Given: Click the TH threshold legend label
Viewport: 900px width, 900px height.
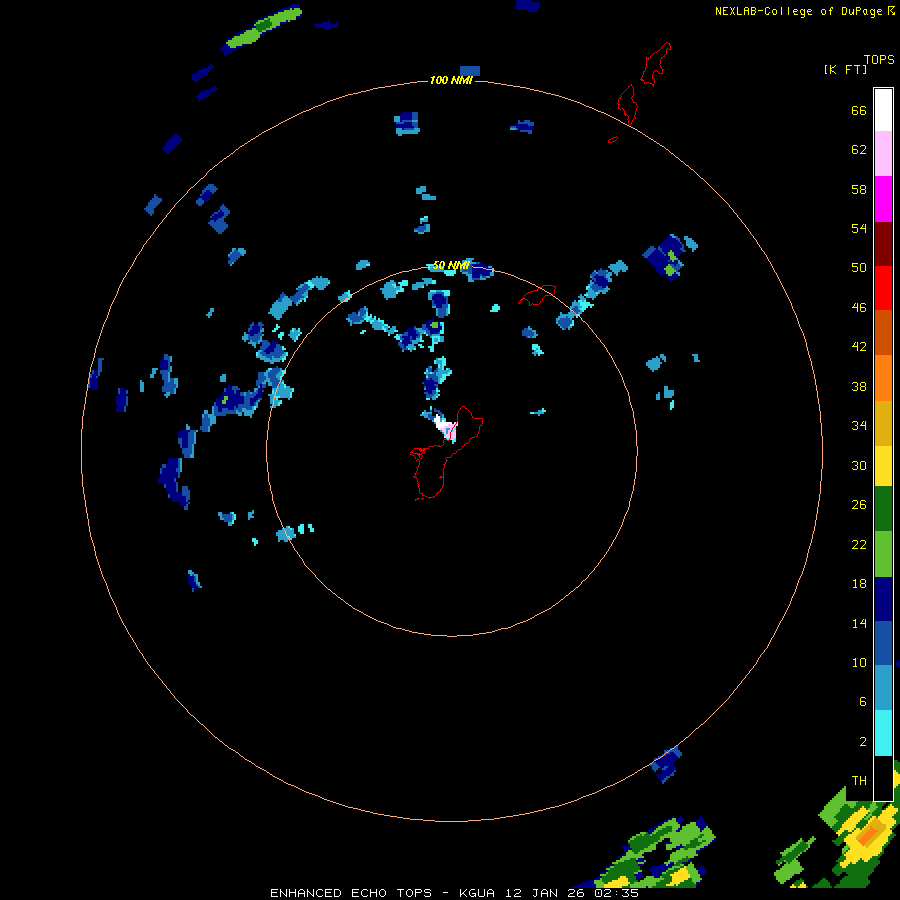Looking at the screenshot, I should pyautogui.click(x=859, y=781).
